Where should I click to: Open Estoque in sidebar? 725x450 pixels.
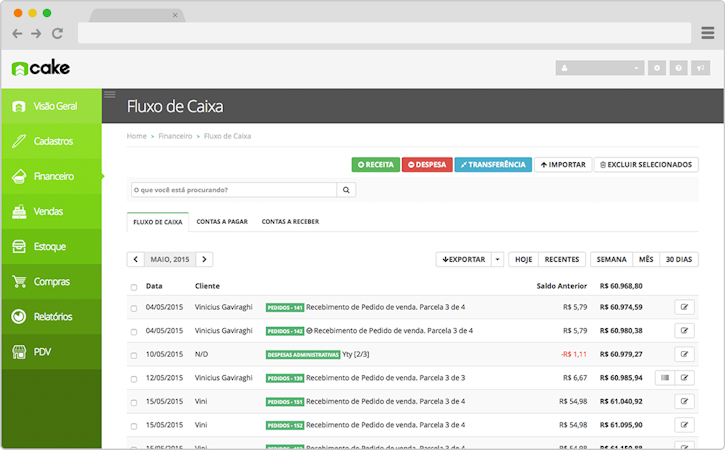(51, 247)
